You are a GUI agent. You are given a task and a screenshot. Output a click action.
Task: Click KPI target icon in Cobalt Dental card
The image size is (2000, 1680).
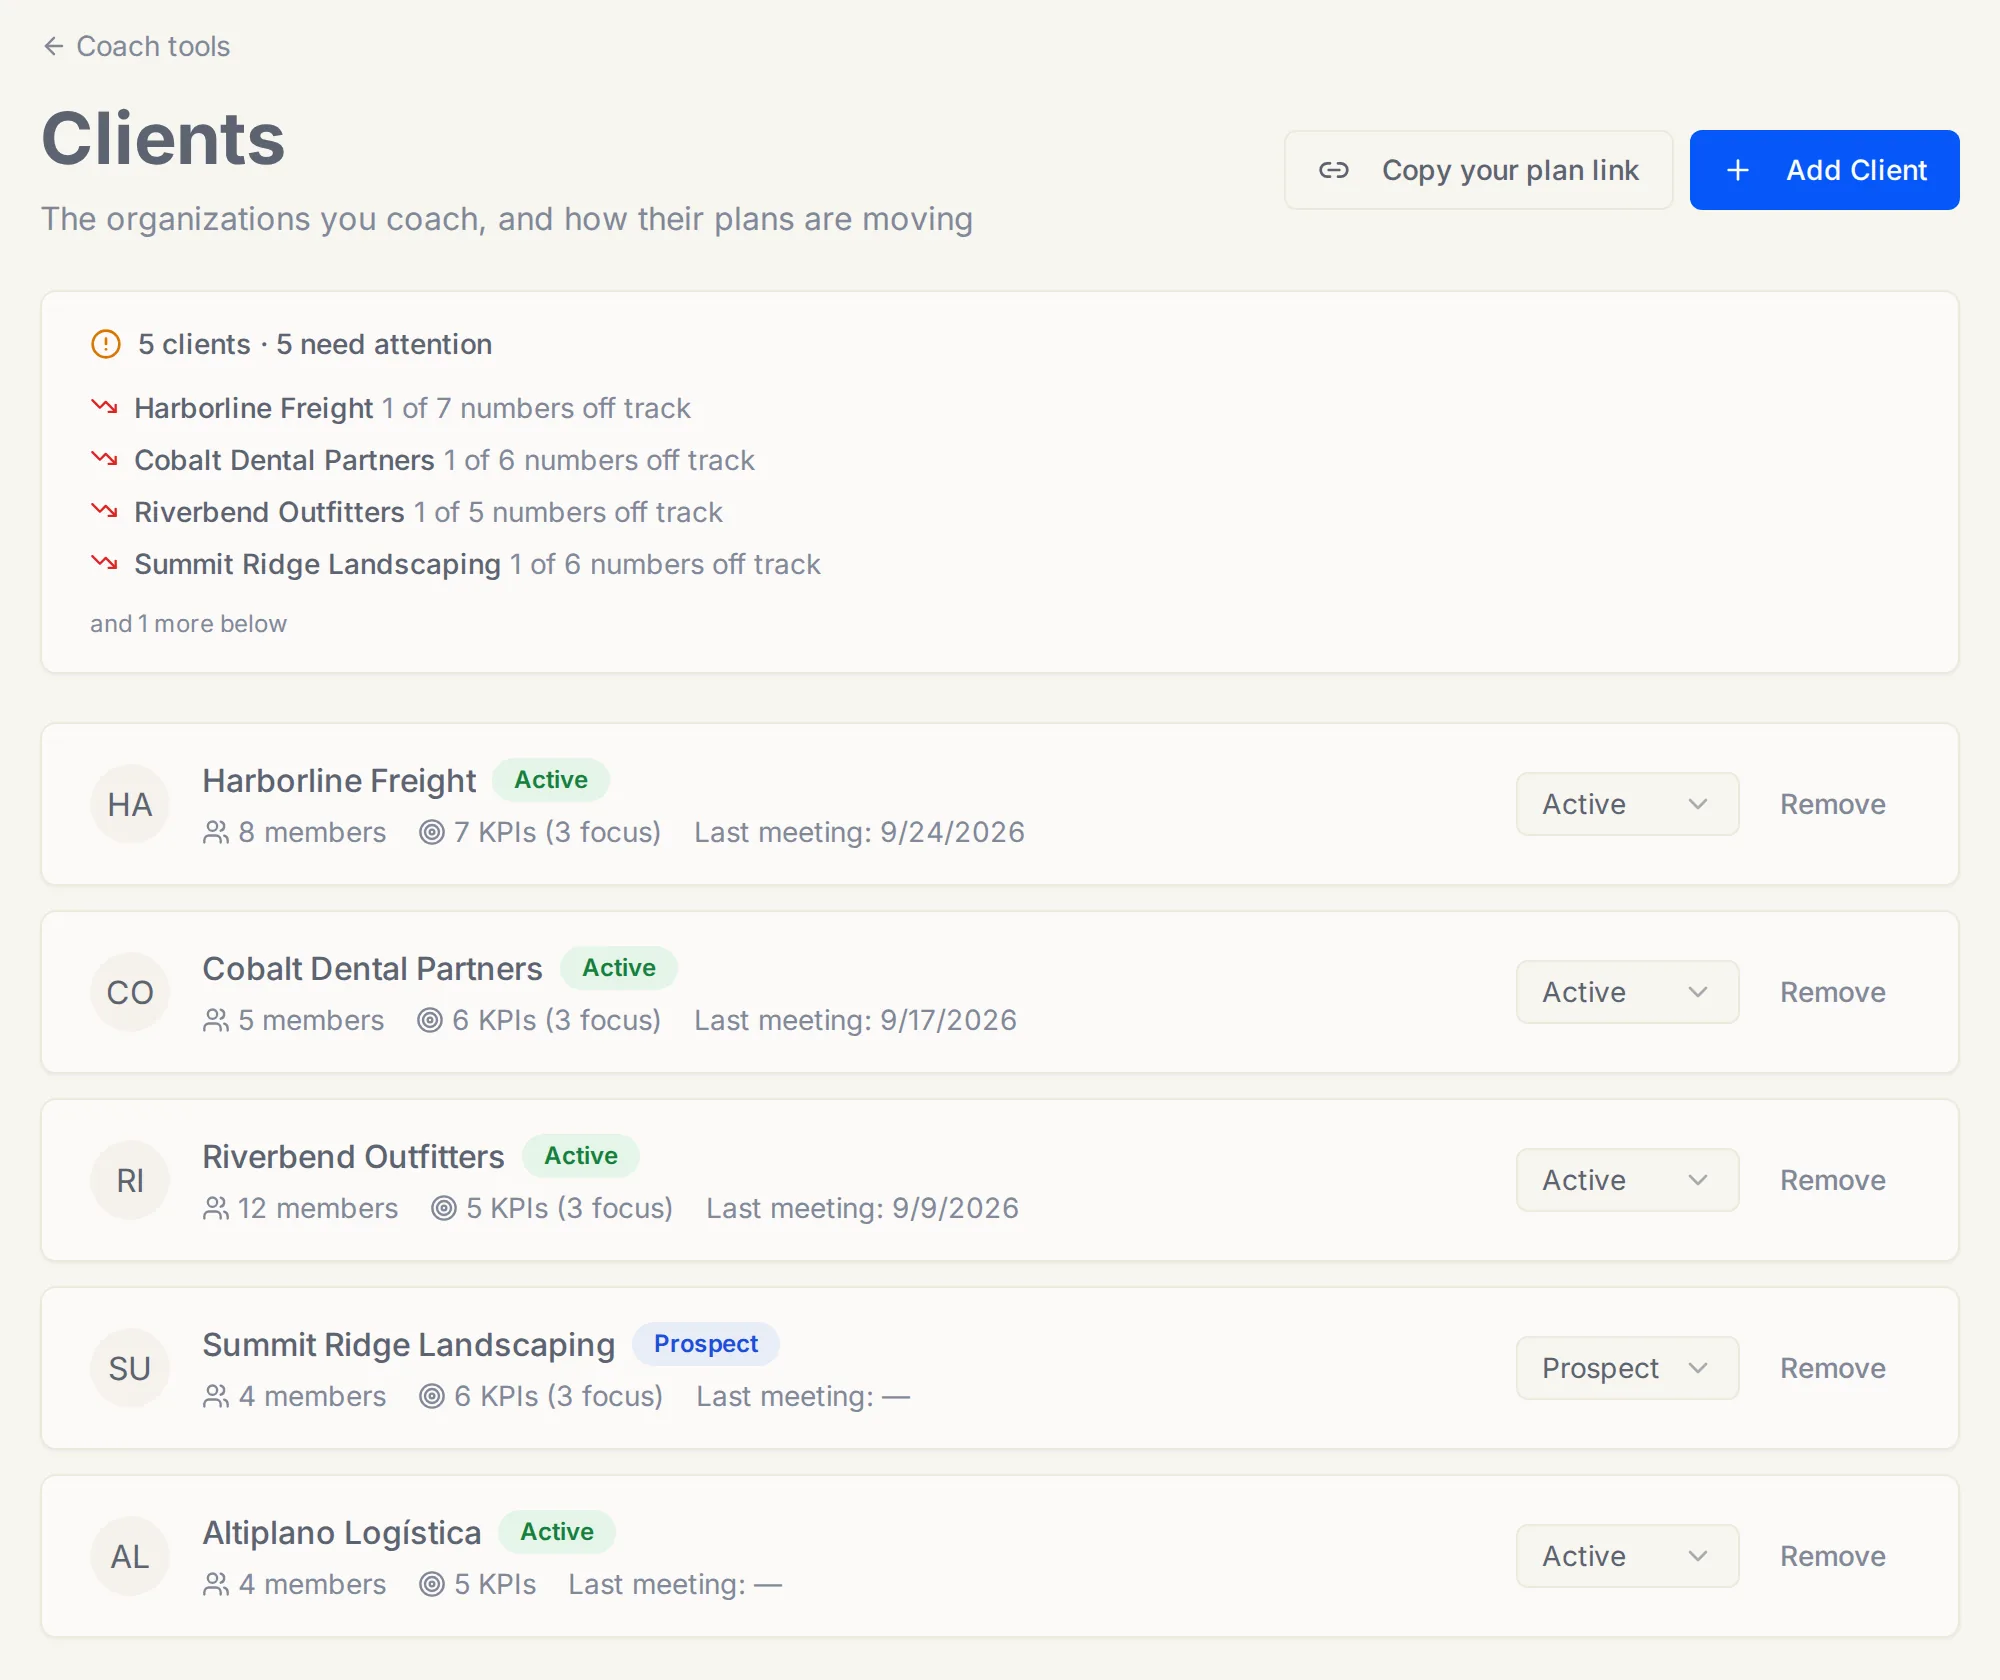(429, 1020)
